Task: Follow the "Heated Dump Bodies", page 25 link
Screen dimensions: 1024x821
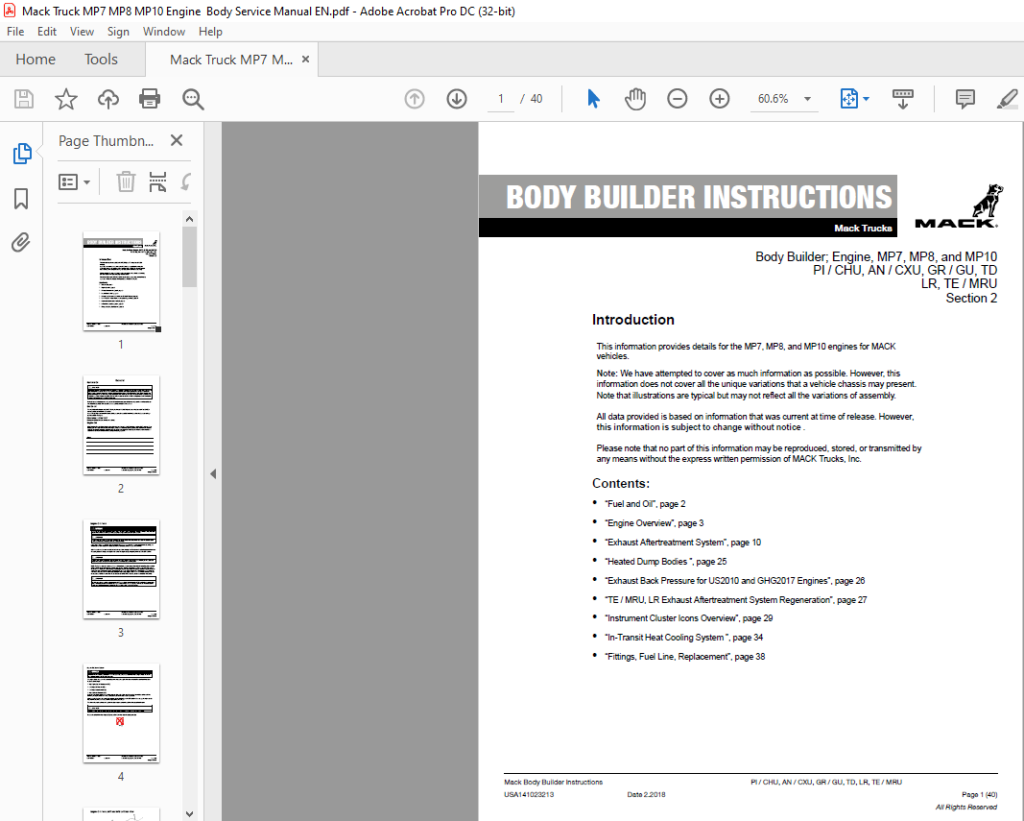Action: coord(665,561)
